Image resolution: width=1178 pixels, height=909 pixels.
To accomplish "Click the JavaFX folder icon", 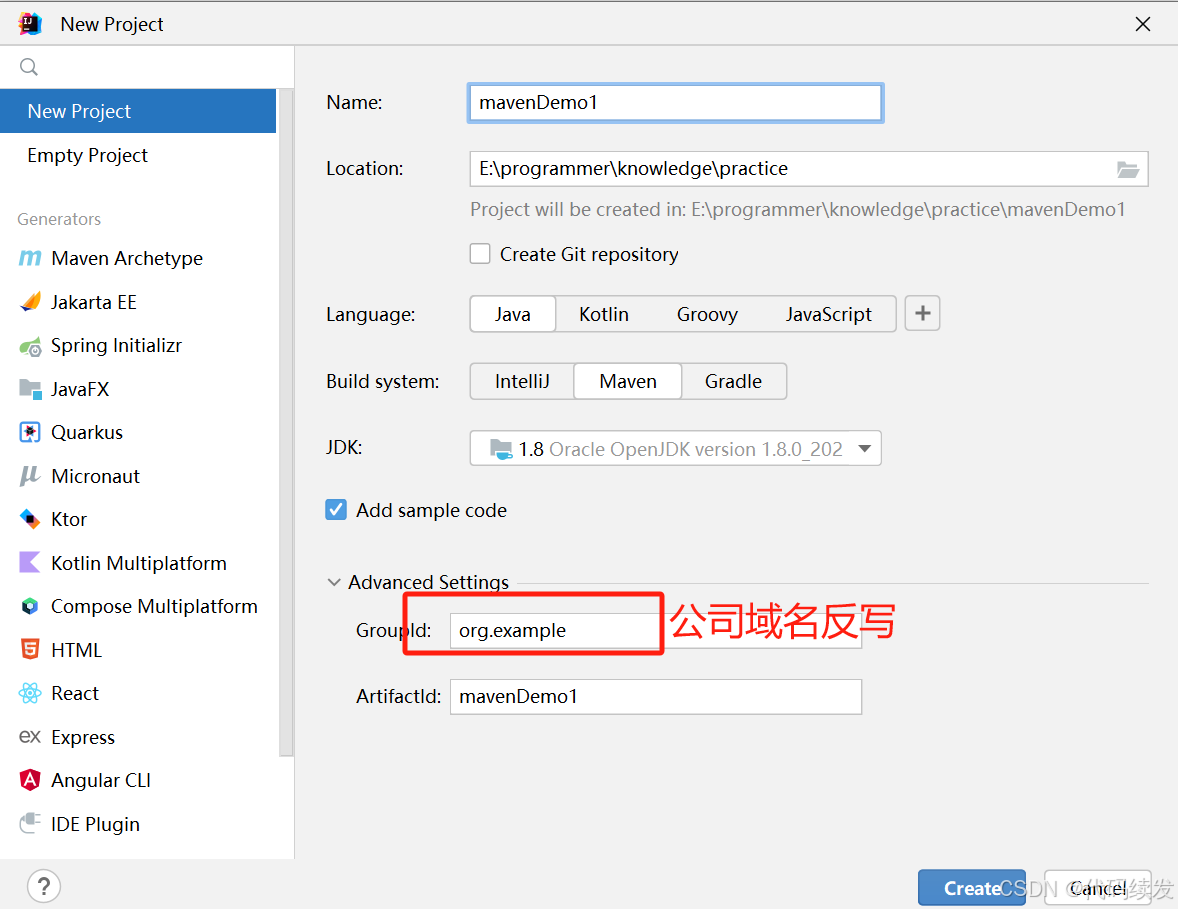I will point(30,389).
